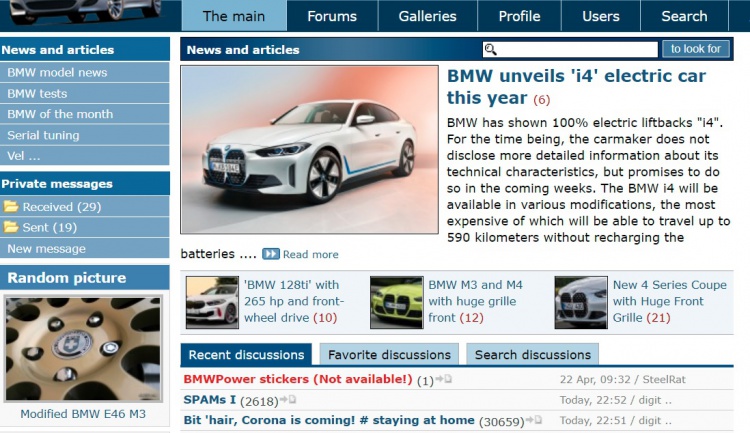Click the magnifier icon in search box

[x=490, y=49]
